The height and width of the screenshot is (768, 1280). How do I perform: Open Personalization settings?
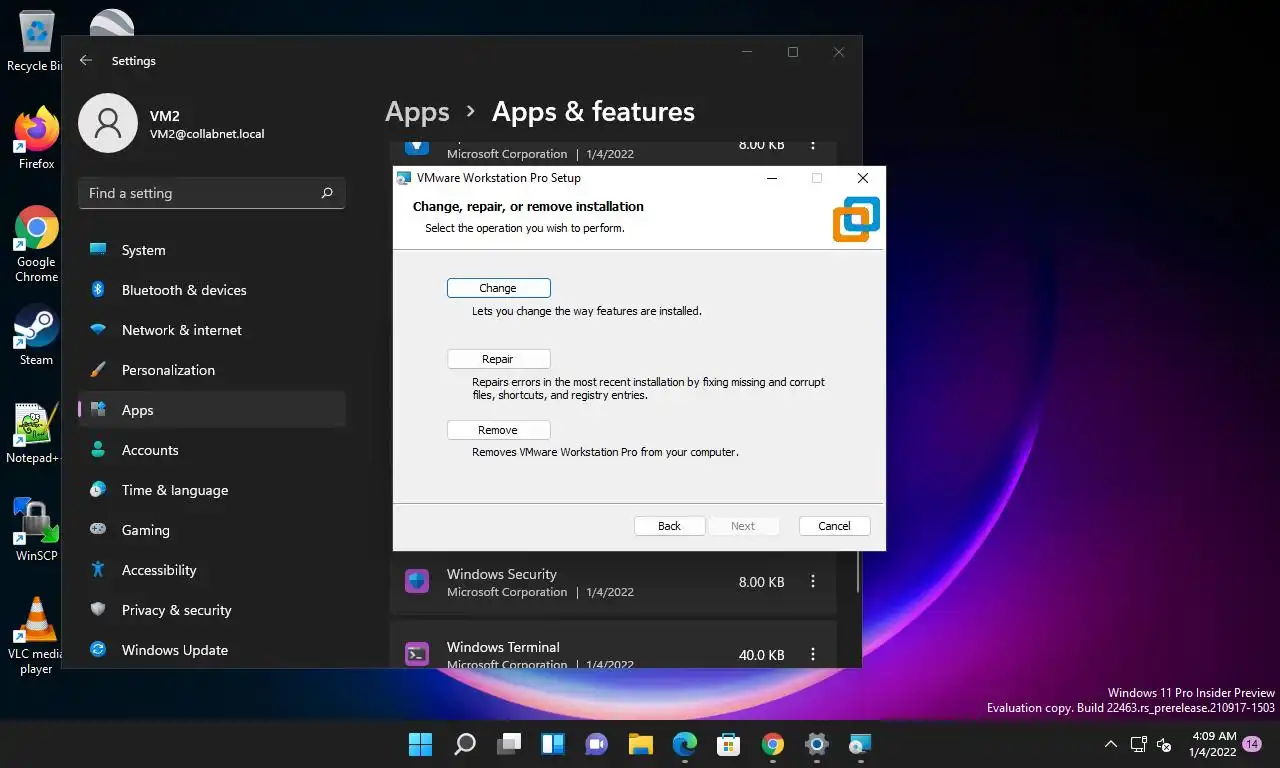(x=212, y=370)
